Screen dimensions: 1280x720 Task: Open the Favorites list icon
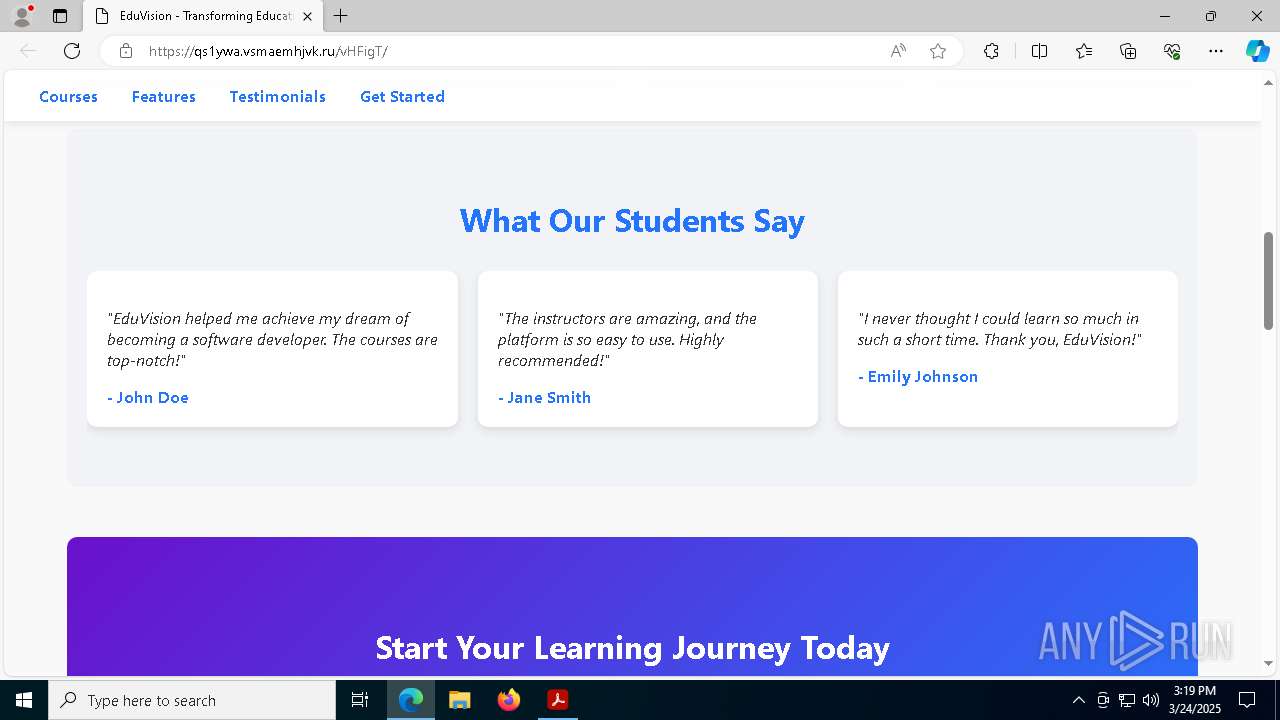point(1084,51)
